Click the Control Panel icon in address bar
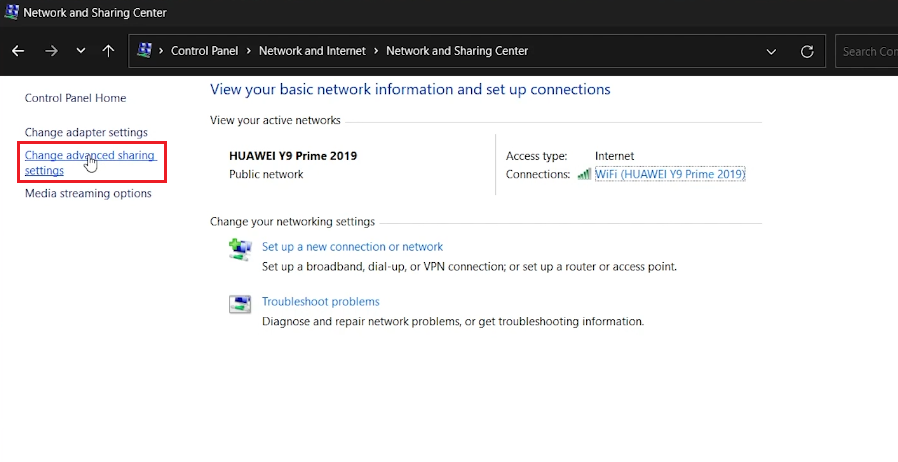 [144, 51]
